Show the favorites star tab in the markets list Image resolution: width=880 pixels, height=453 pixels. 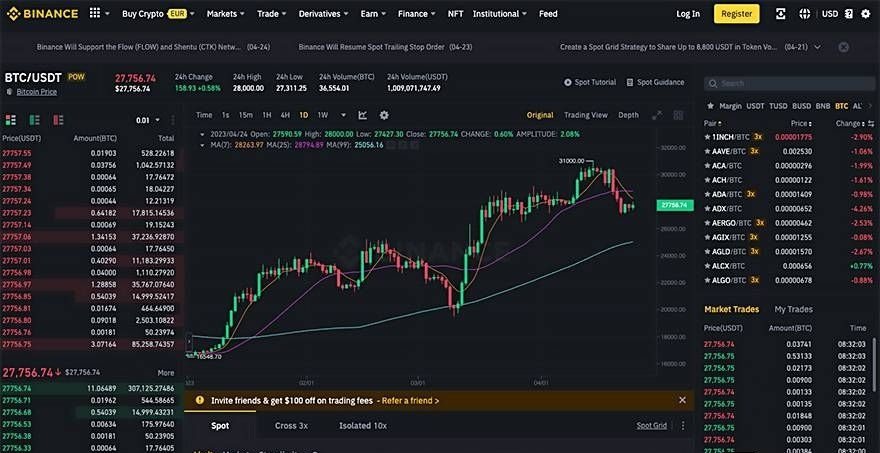point(710,106)
